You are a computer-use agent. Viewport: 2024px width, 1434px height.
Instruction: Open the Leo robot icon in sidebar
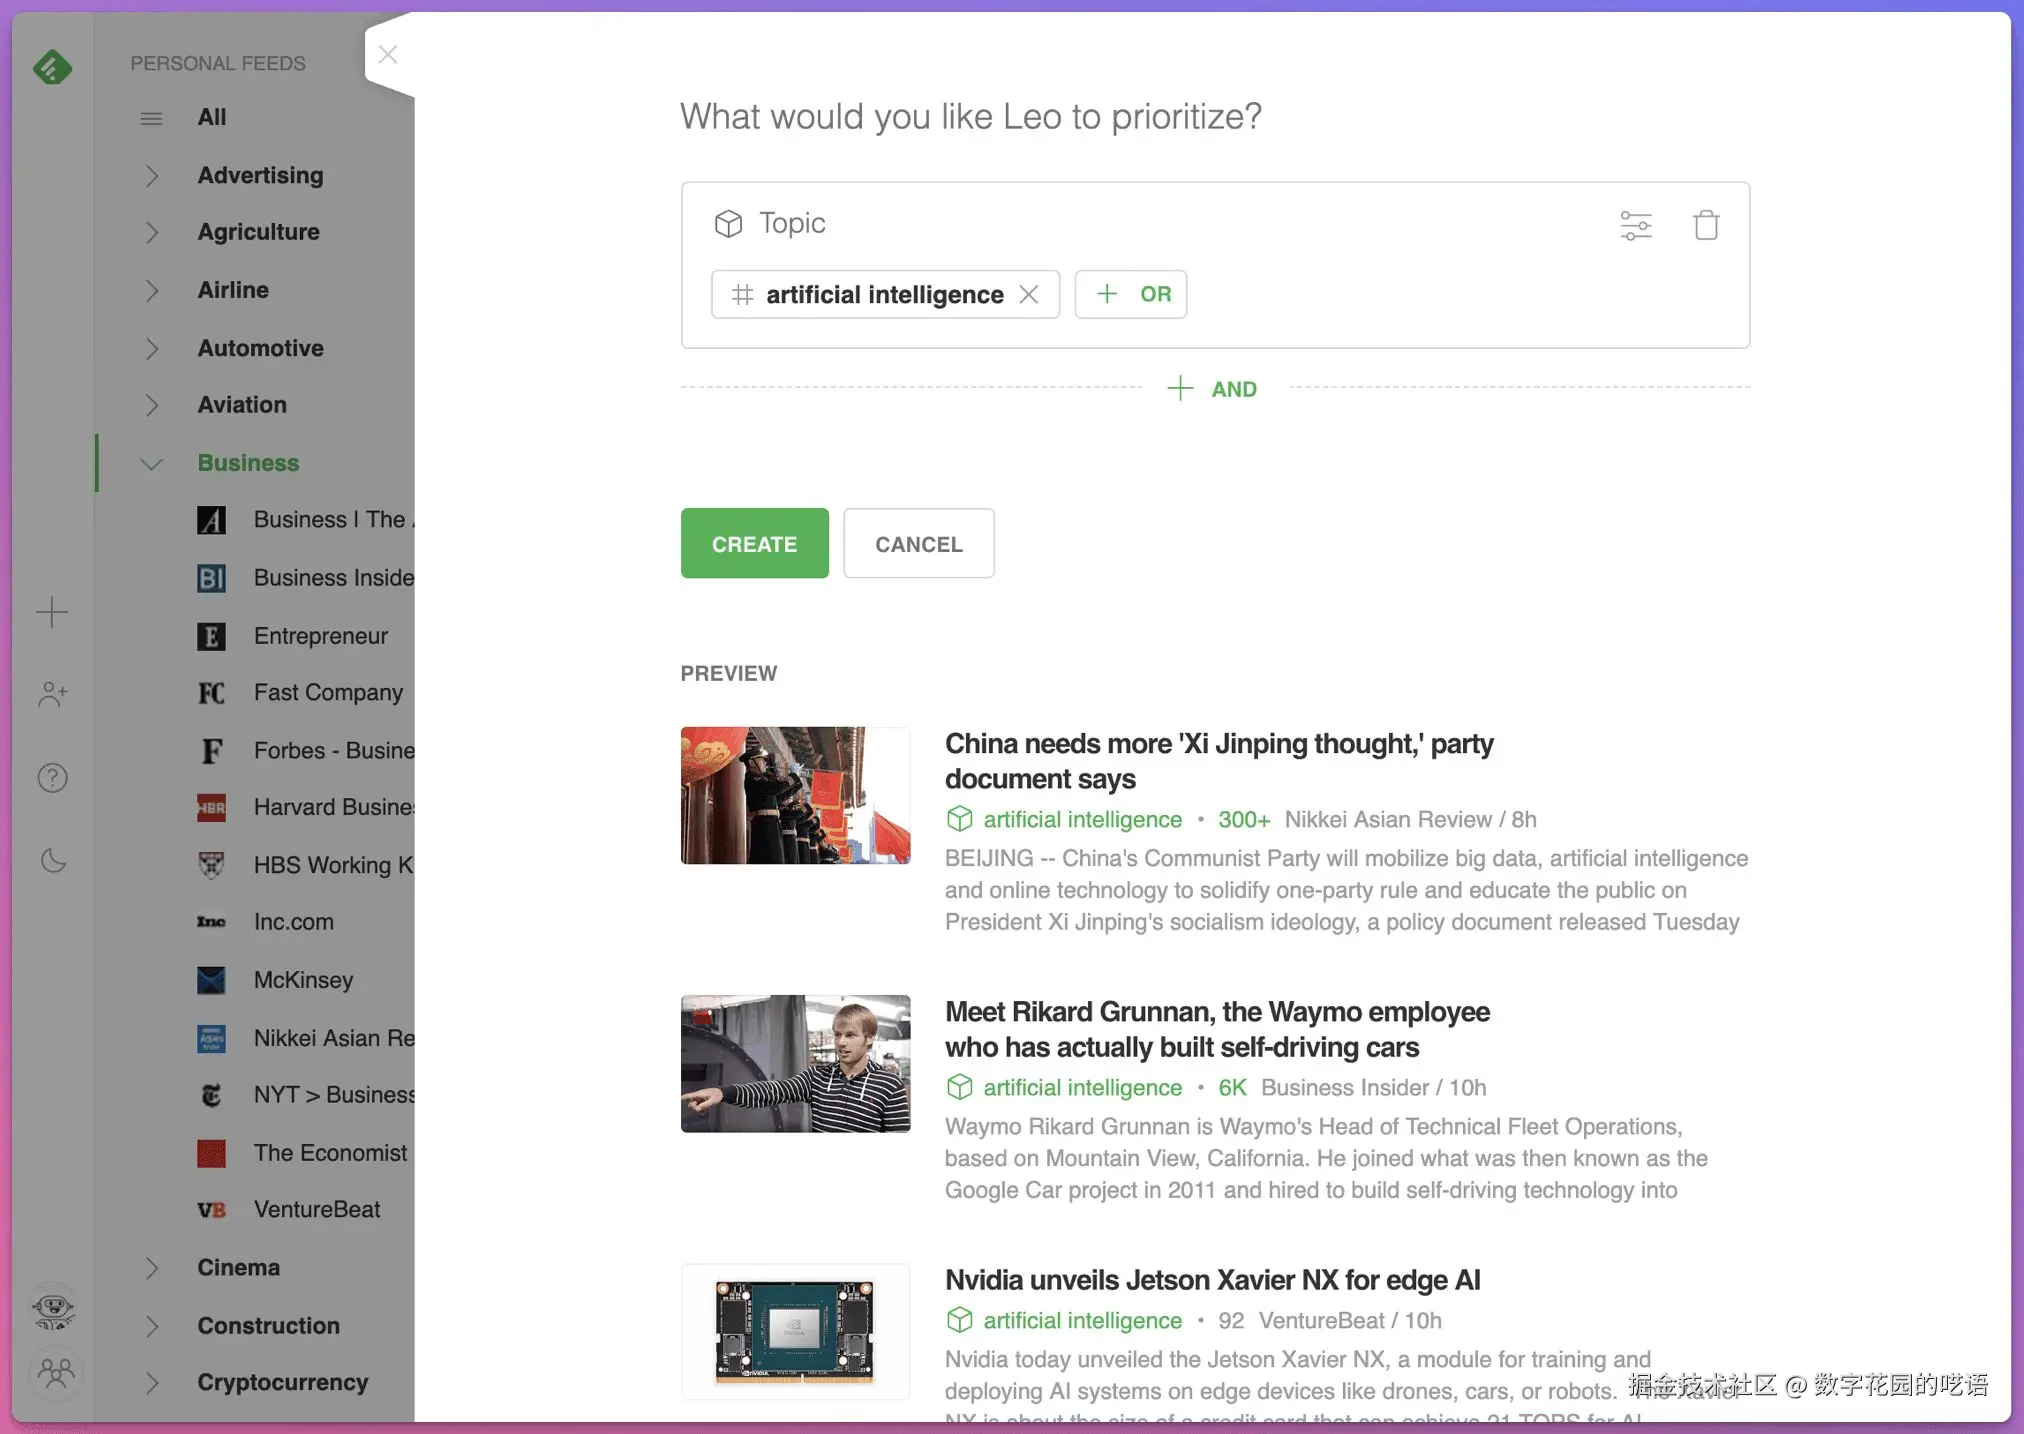[54, 1309]
